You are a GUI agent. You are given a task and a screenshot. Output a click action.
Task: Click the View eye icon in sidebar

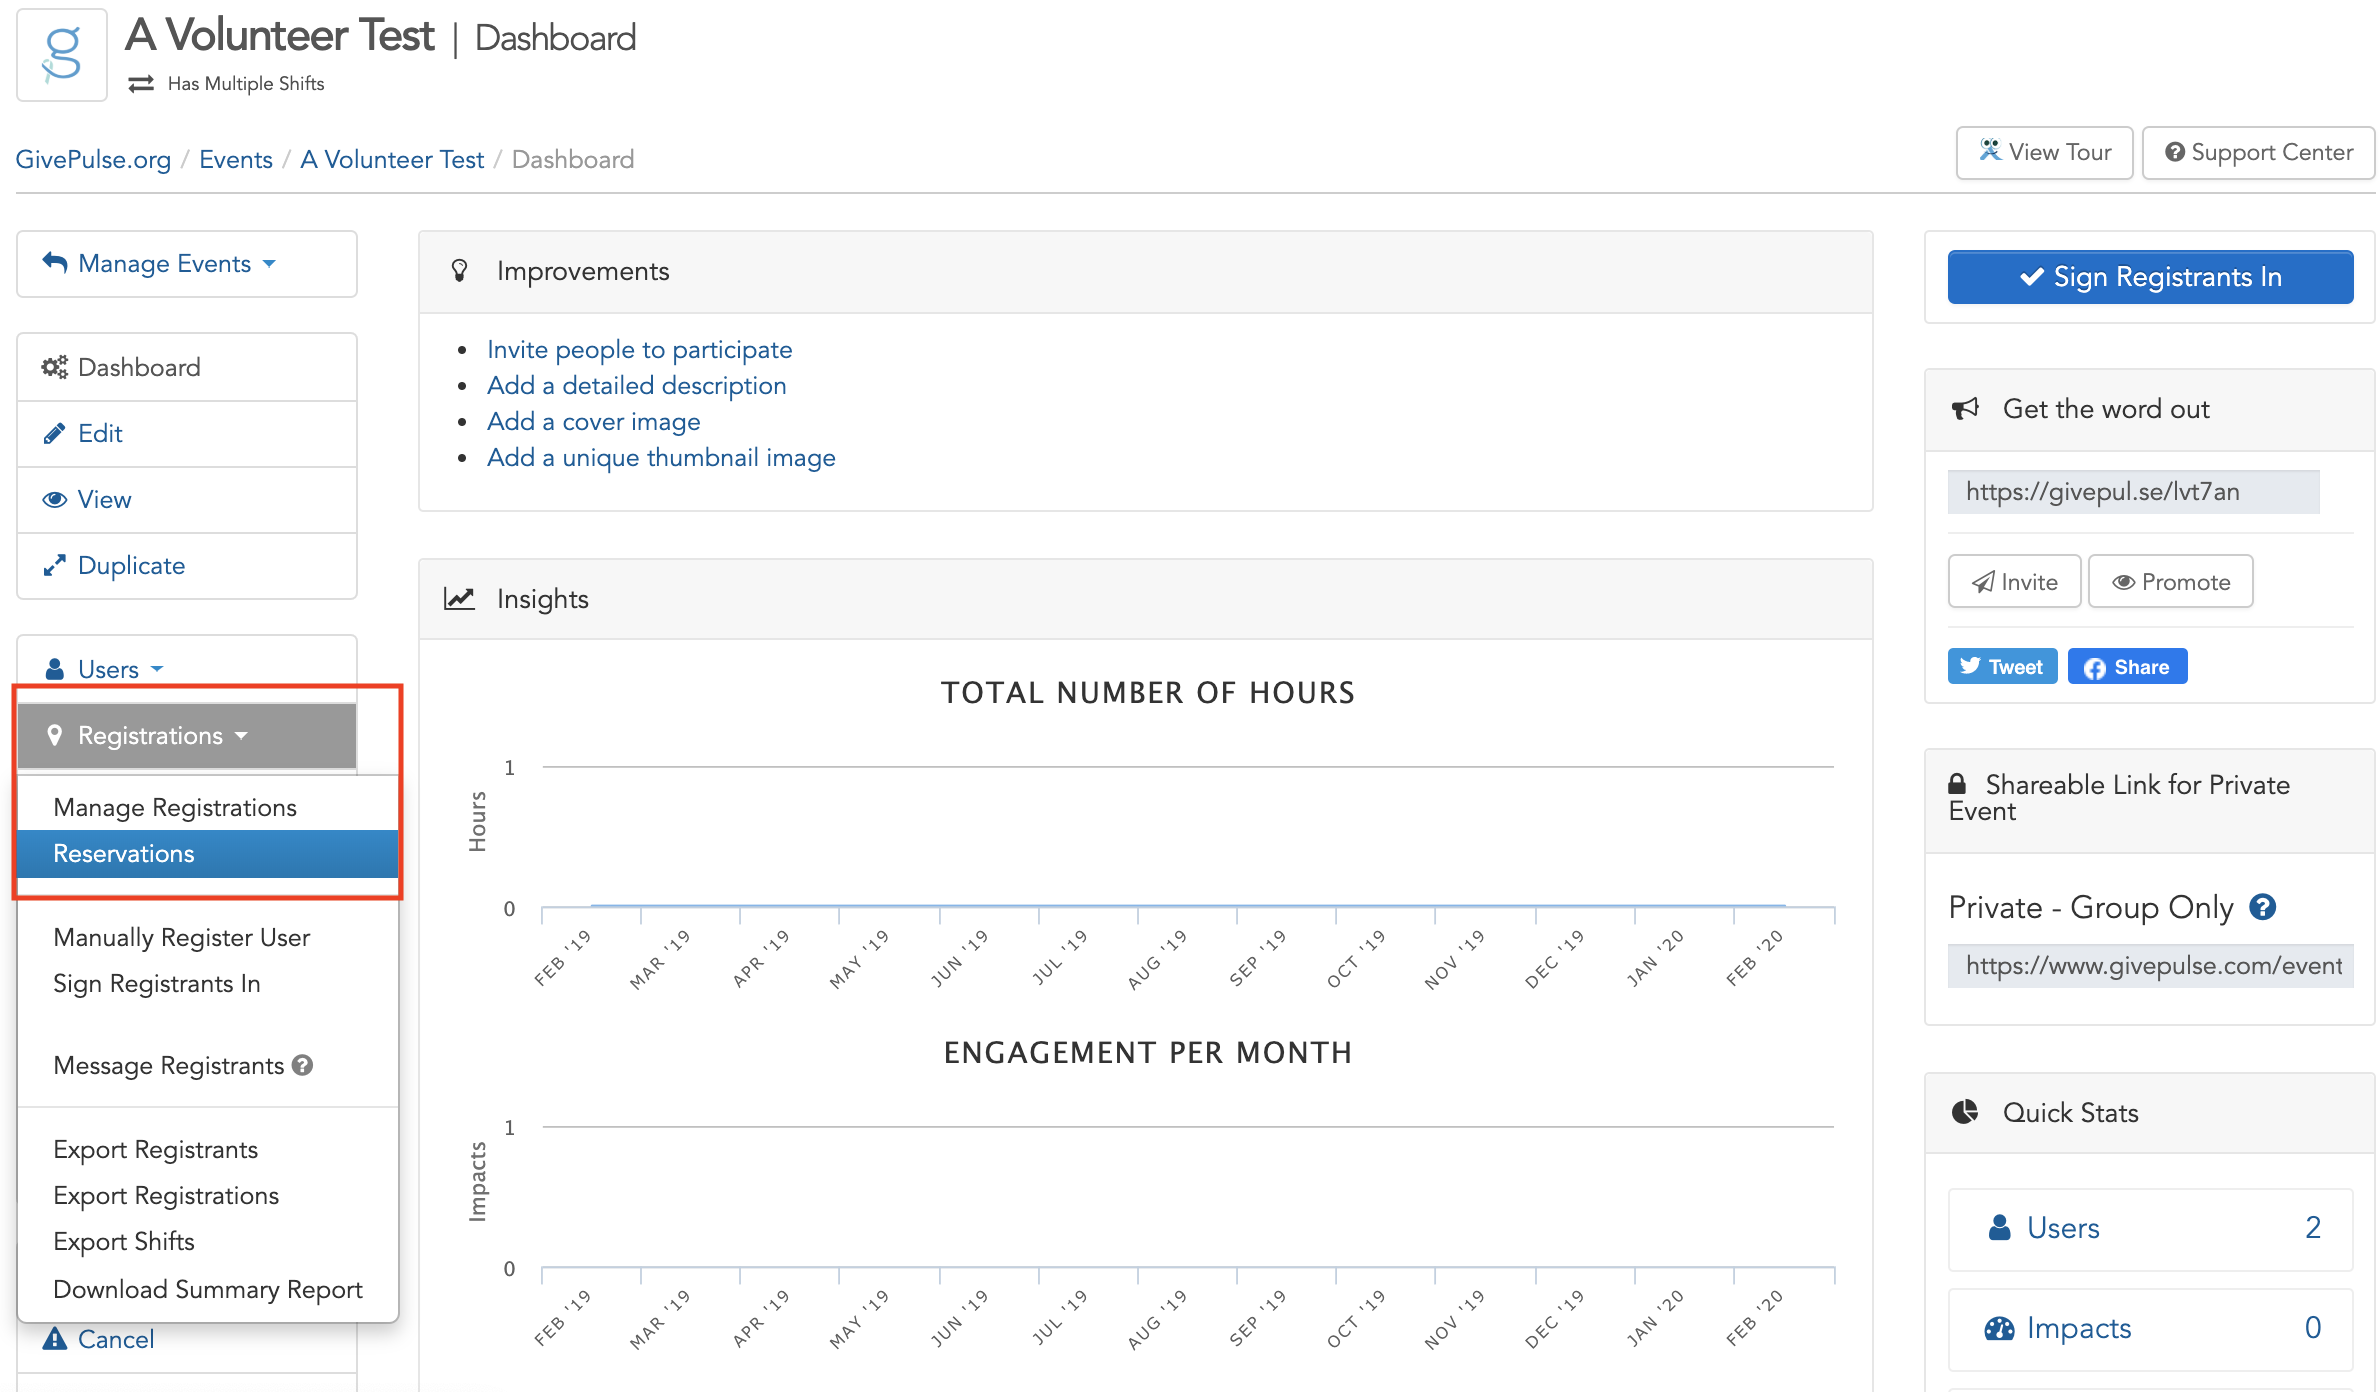pos(55,499)
